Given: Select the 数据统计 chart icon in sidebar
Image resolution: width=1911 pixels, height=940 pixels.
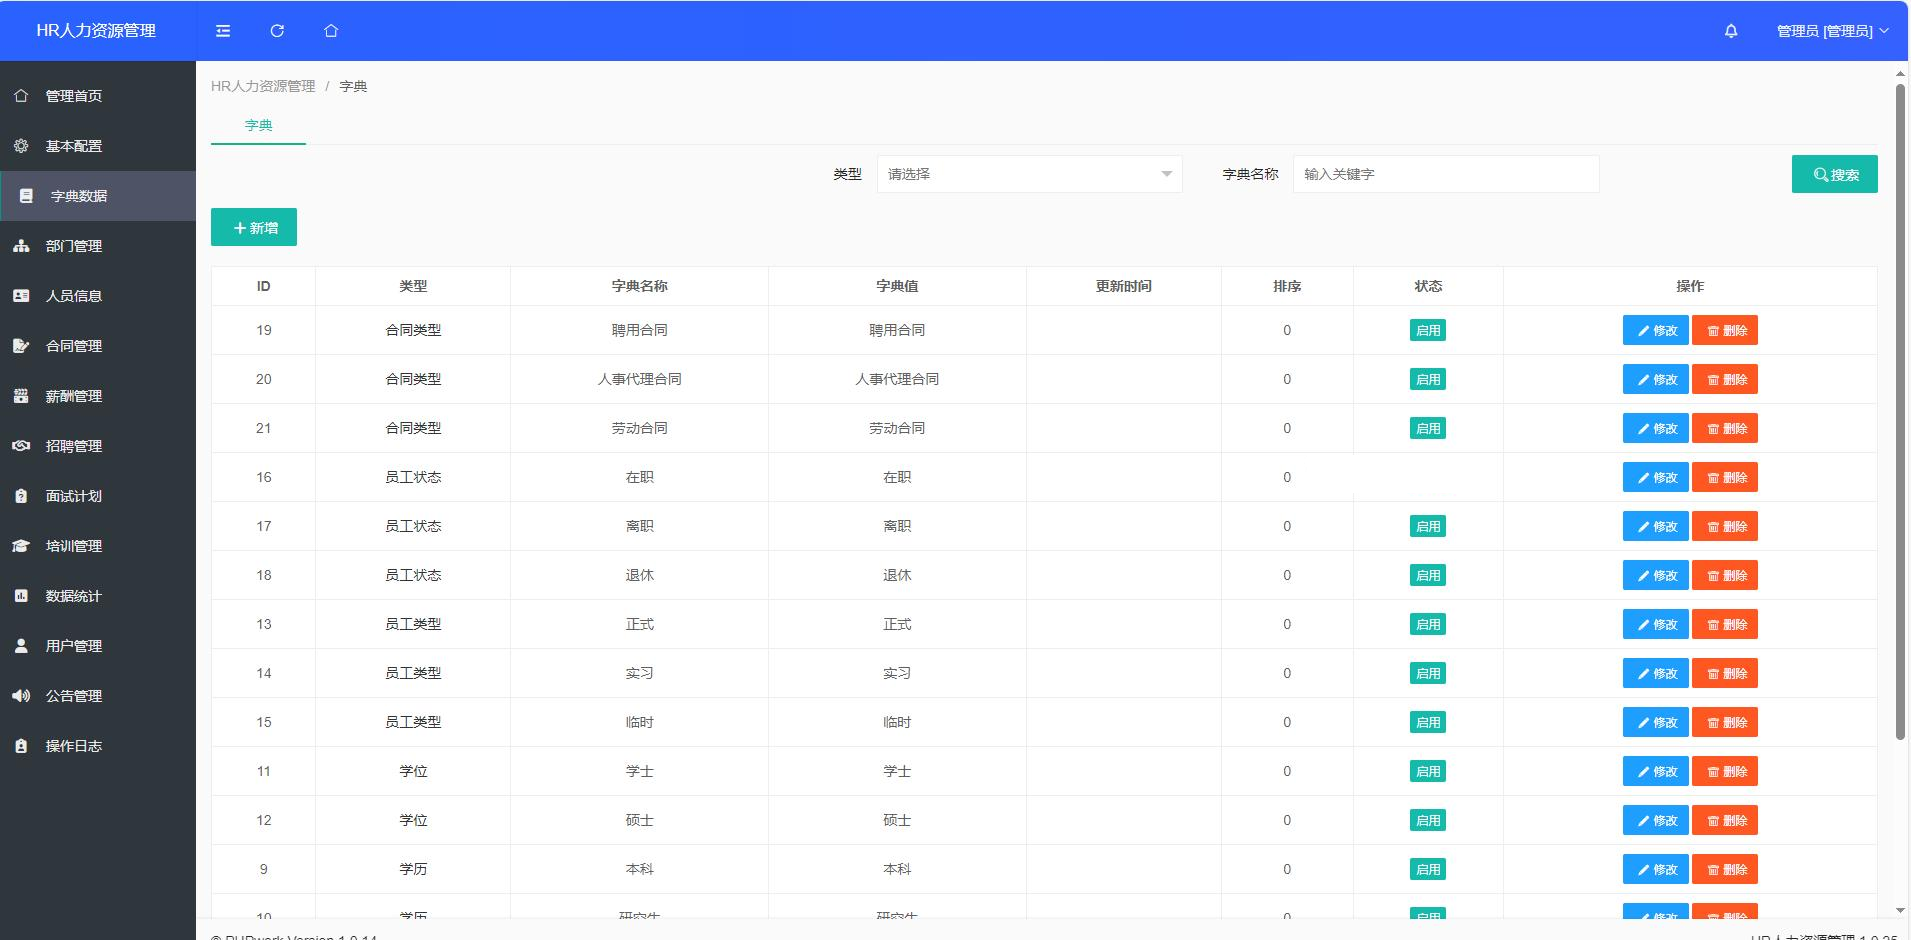Looking at the screenshot, I should (x=21, y=596).
